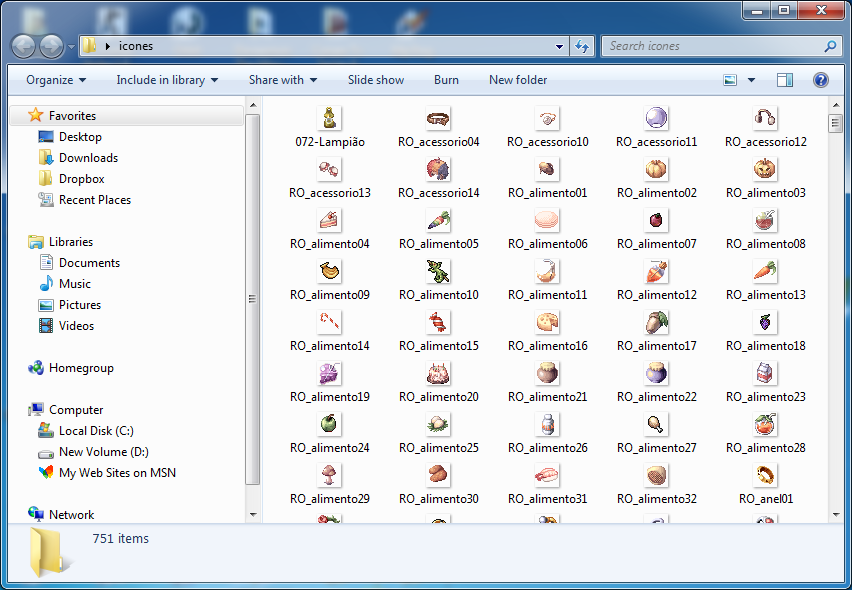Image resolution: width=852 pixels, height=590 pixels.
Task: Select the RO_acessorio11 crystal ball icon
Action: (656, 118)
